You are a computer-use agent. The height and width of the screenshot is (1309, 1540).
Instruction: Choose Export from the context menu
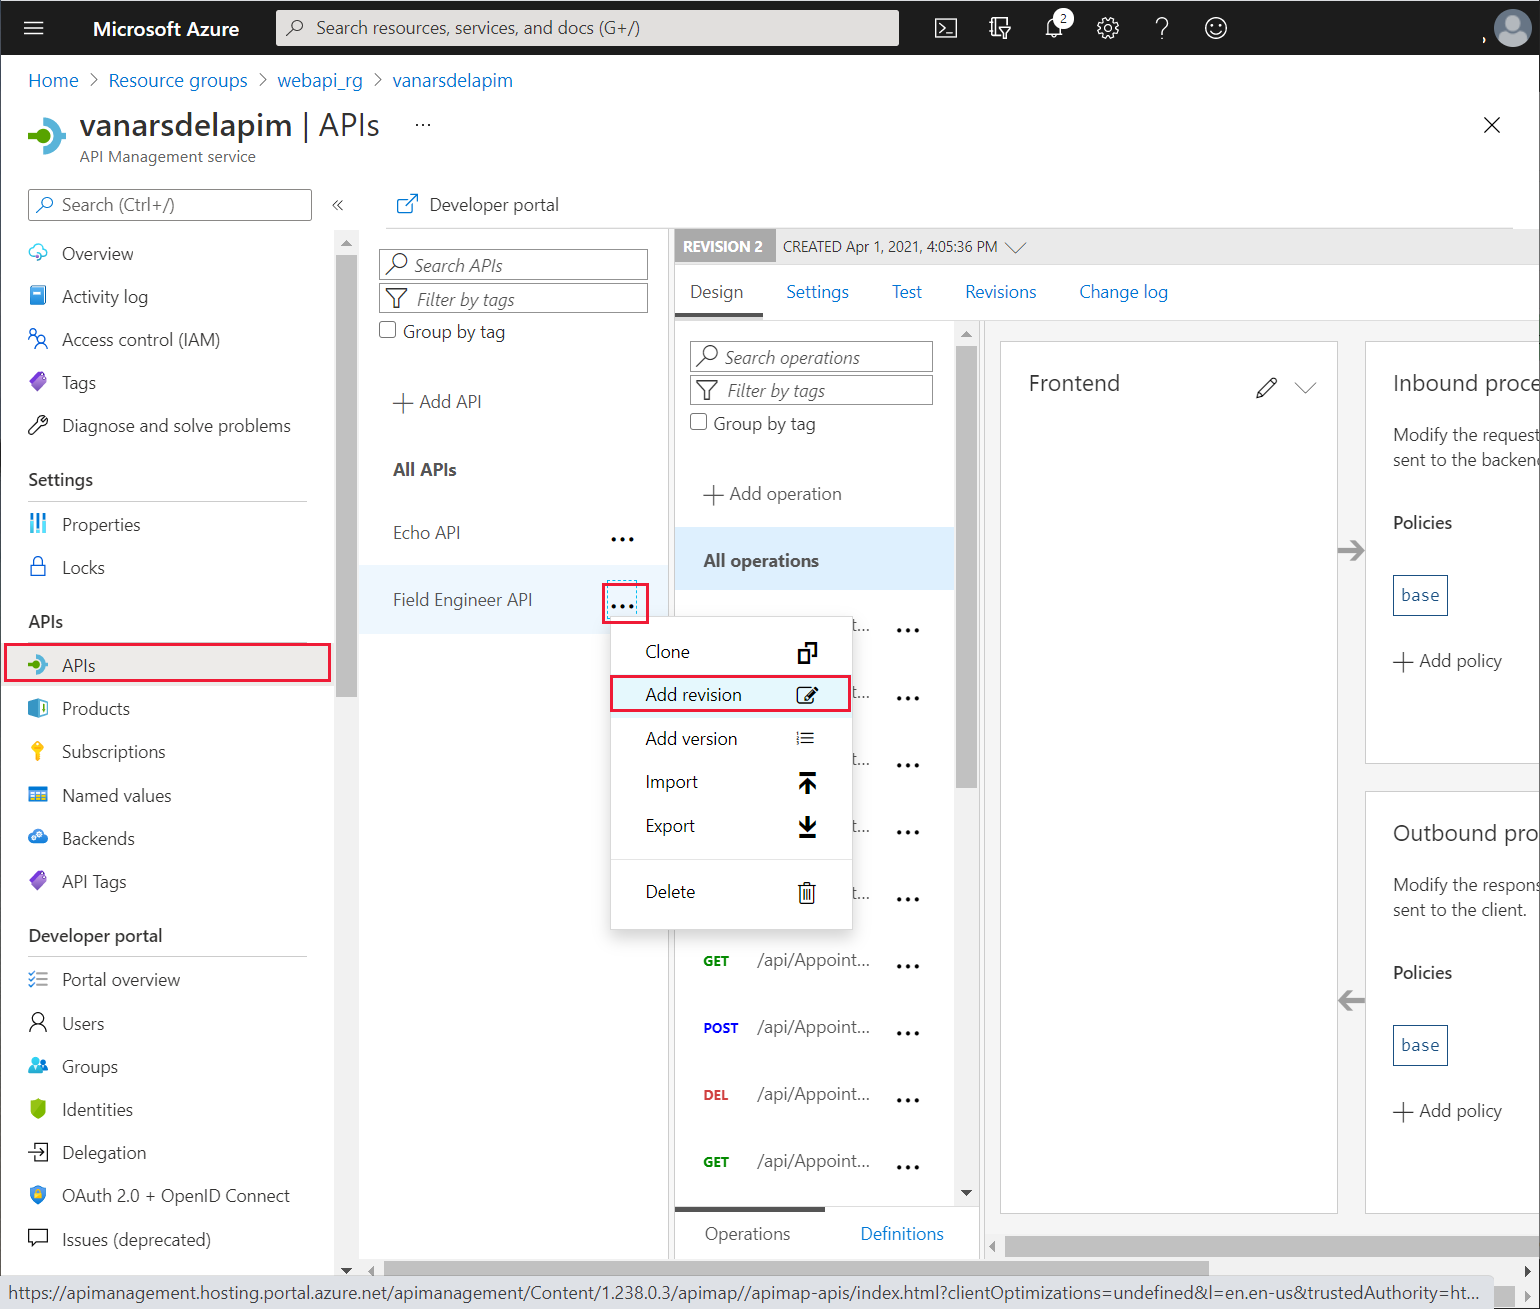(731, 826)
